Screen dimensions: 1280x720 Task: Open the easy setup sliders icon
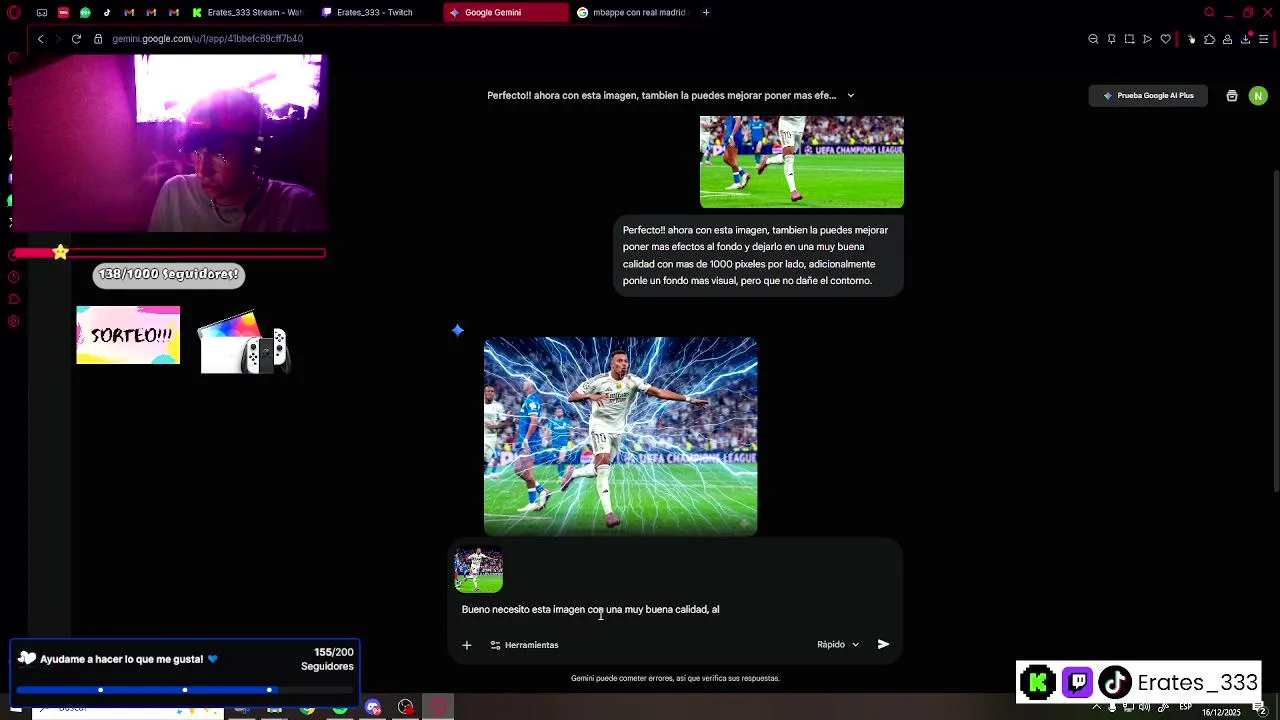[1263, 39]
